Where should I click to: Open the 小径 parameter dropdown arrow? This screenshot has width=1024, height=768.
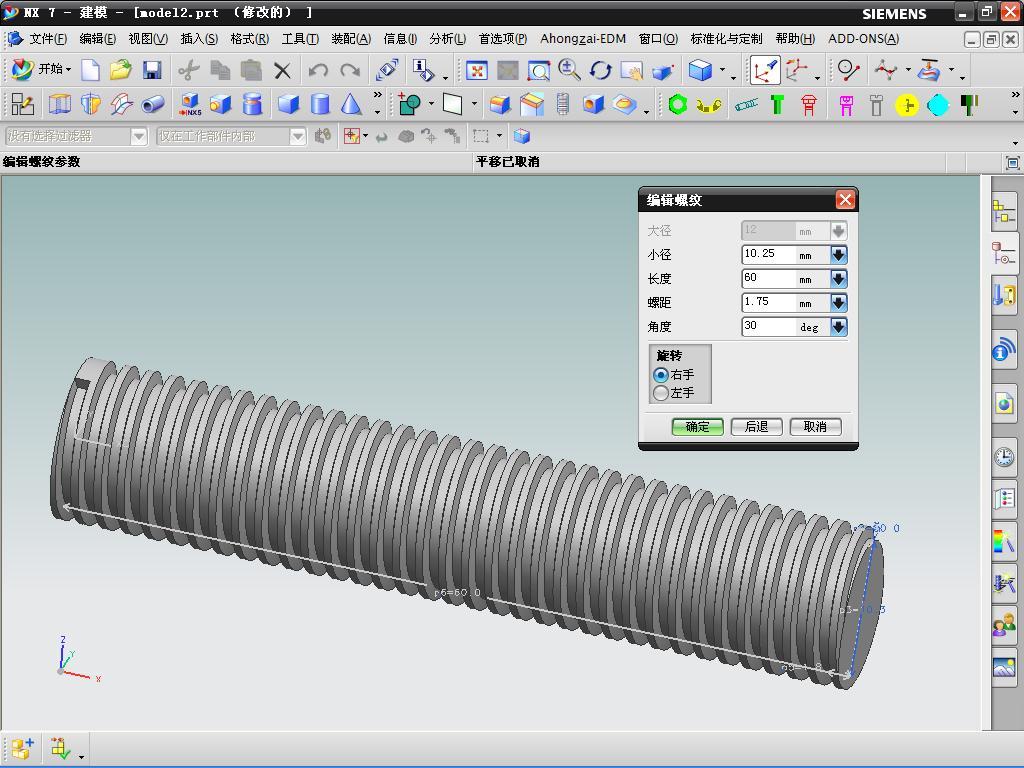(839, 255)
